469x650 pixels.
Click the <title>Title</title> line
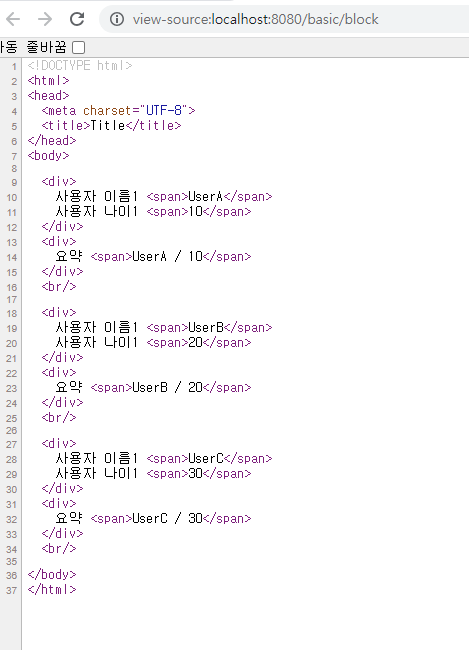click(x=111, y=125)
